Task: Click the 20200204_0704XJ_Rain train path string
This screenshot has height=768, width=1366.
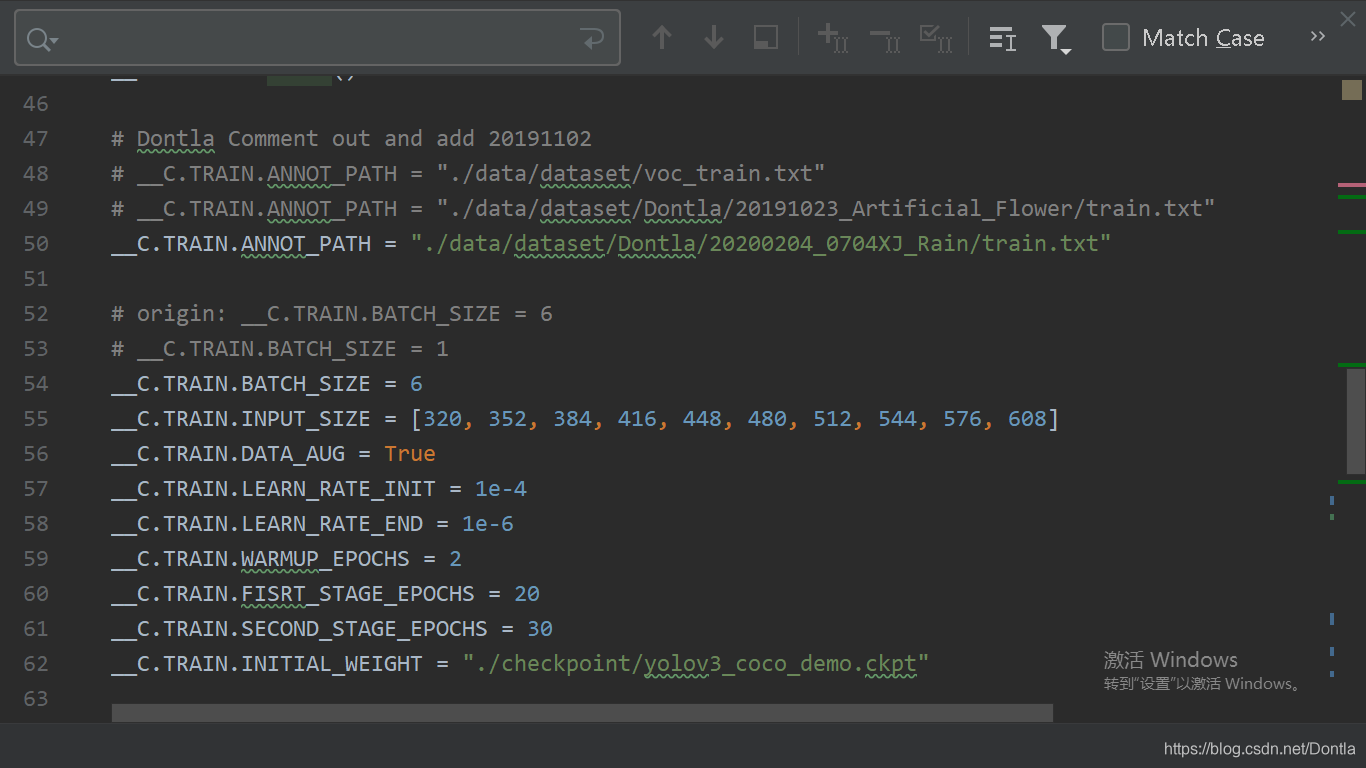Action: click(x=761, y=243)
